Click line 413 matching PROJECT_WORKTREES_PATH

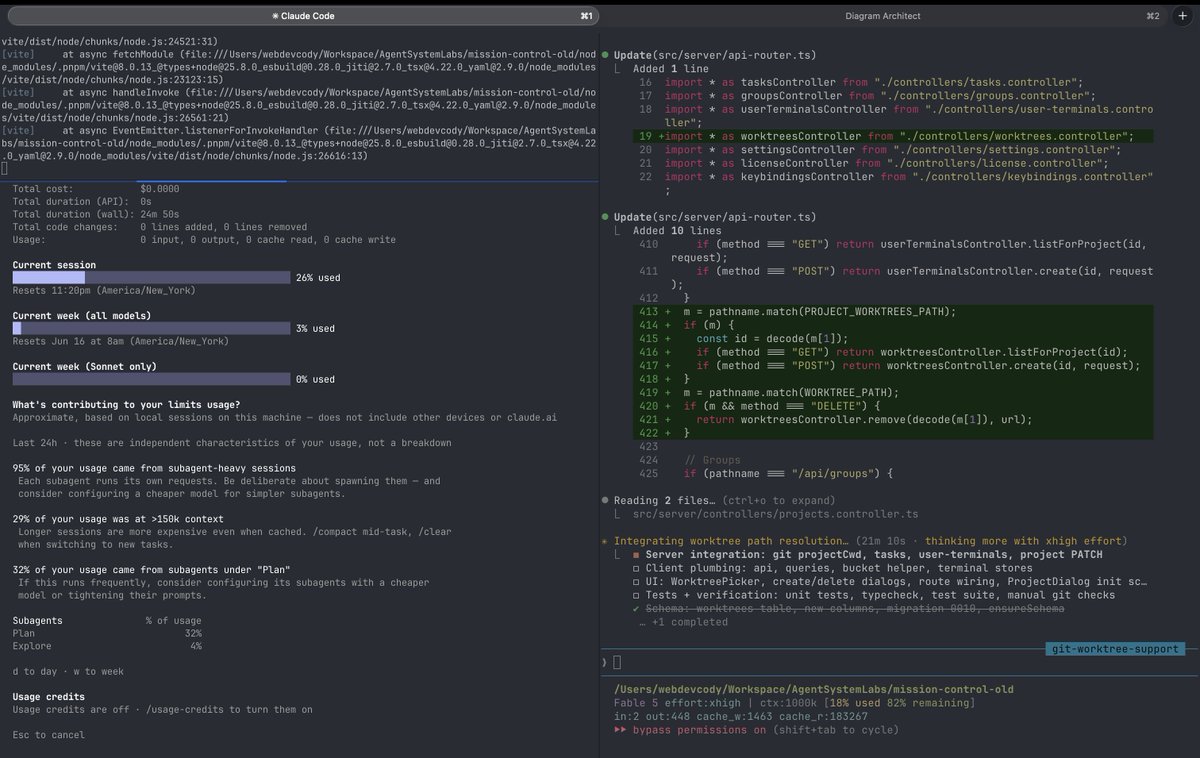tap(892, 311)
